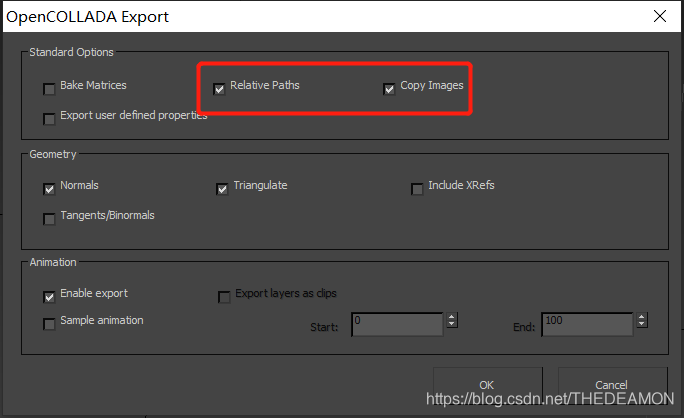The width and height of the screenshot is (684, 418).
Task: Click the Animation group label
Action: (53, 262)
